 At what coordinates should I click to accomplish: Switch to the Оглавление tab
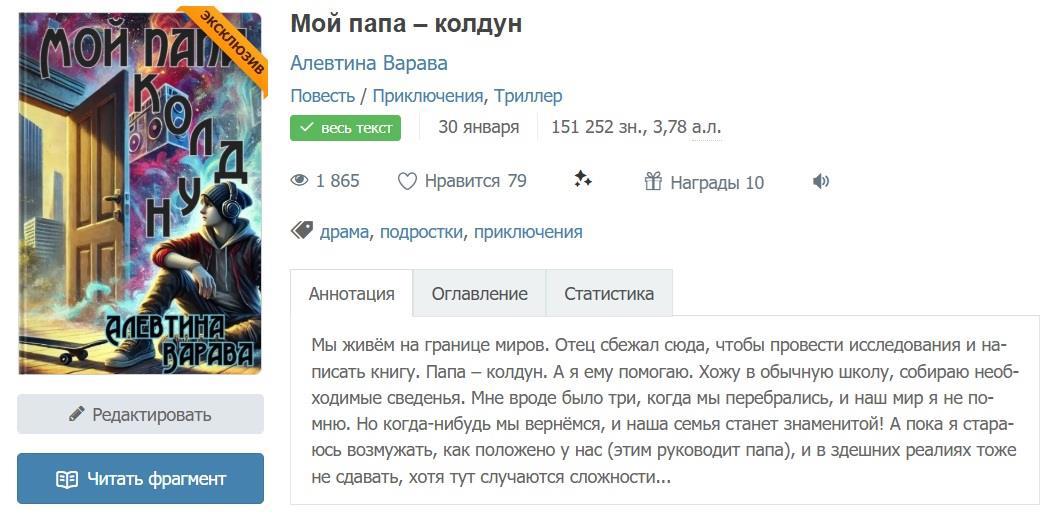tap(479, 294)
